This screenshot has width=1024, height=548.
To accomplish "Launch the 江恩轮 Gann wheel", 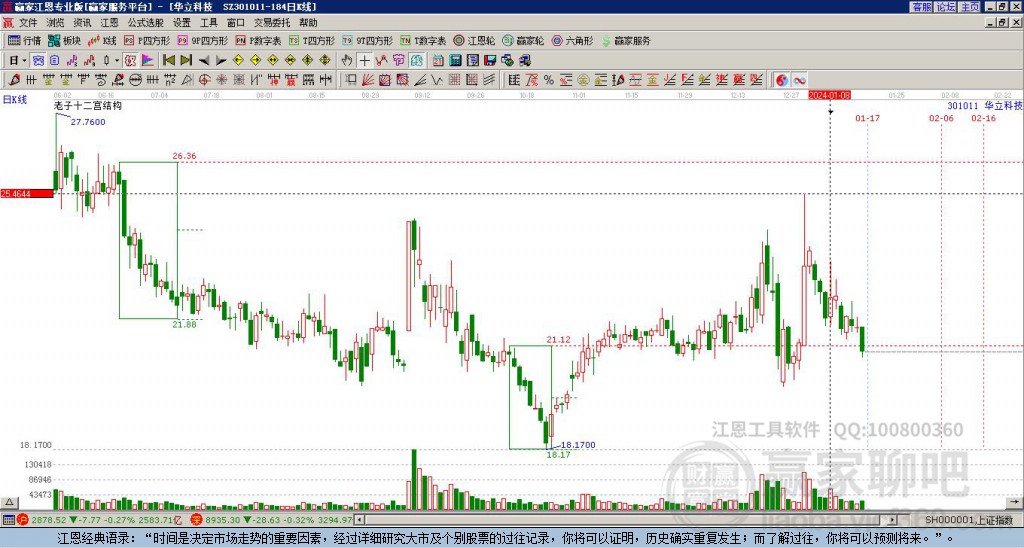I will [474, 40].
